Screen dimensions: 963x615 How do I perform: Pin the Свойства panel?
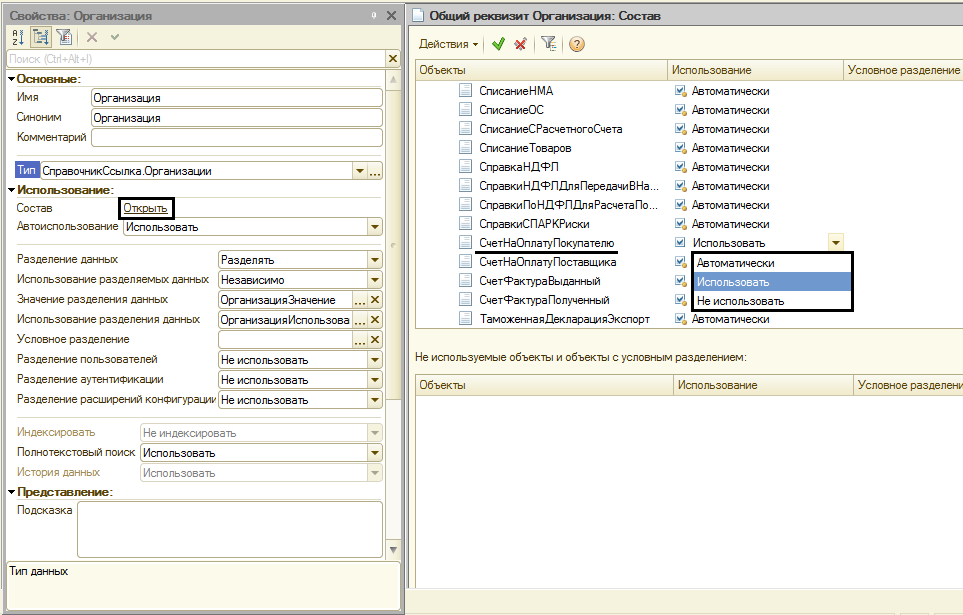pyautogui.click(x=374, y=15)
